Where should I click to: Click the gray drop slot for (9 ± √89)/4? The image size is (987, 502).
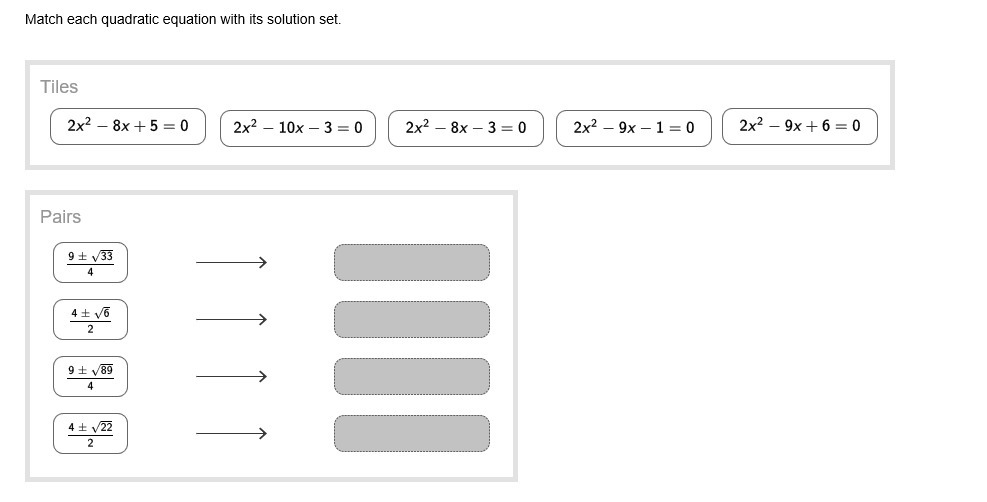click(x=412, y=377)
